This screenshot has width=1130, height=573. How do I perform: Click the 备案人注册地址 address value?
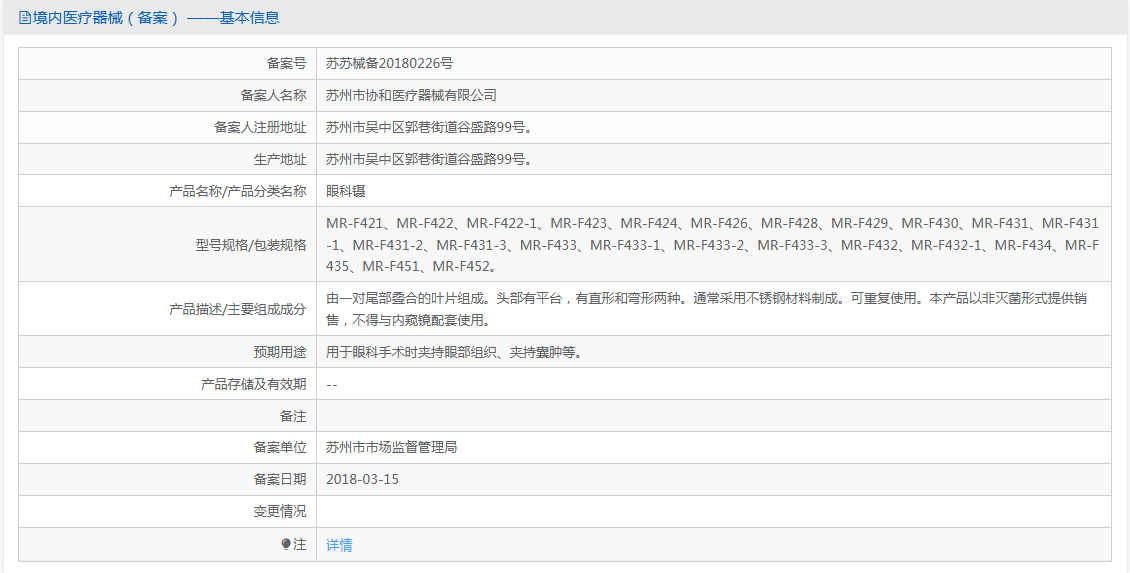(430, 128)
